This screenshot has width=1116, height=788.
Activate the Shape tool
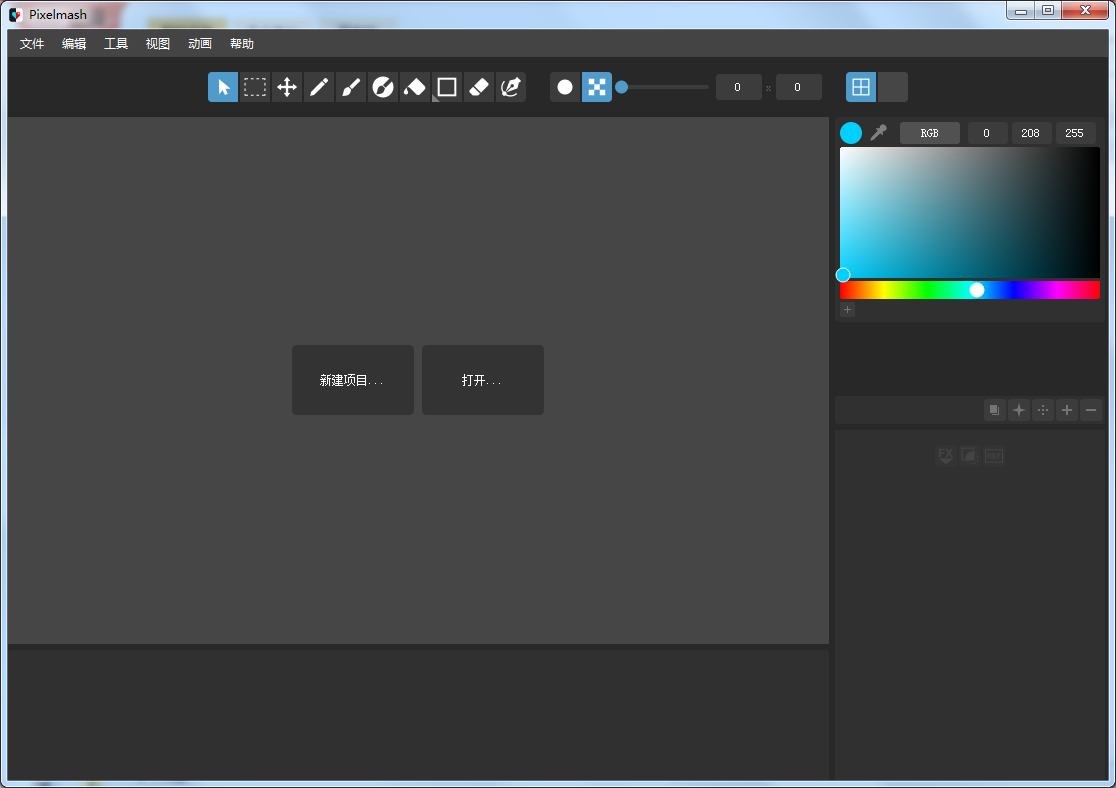pyautogui.click(x=447, y=87)
